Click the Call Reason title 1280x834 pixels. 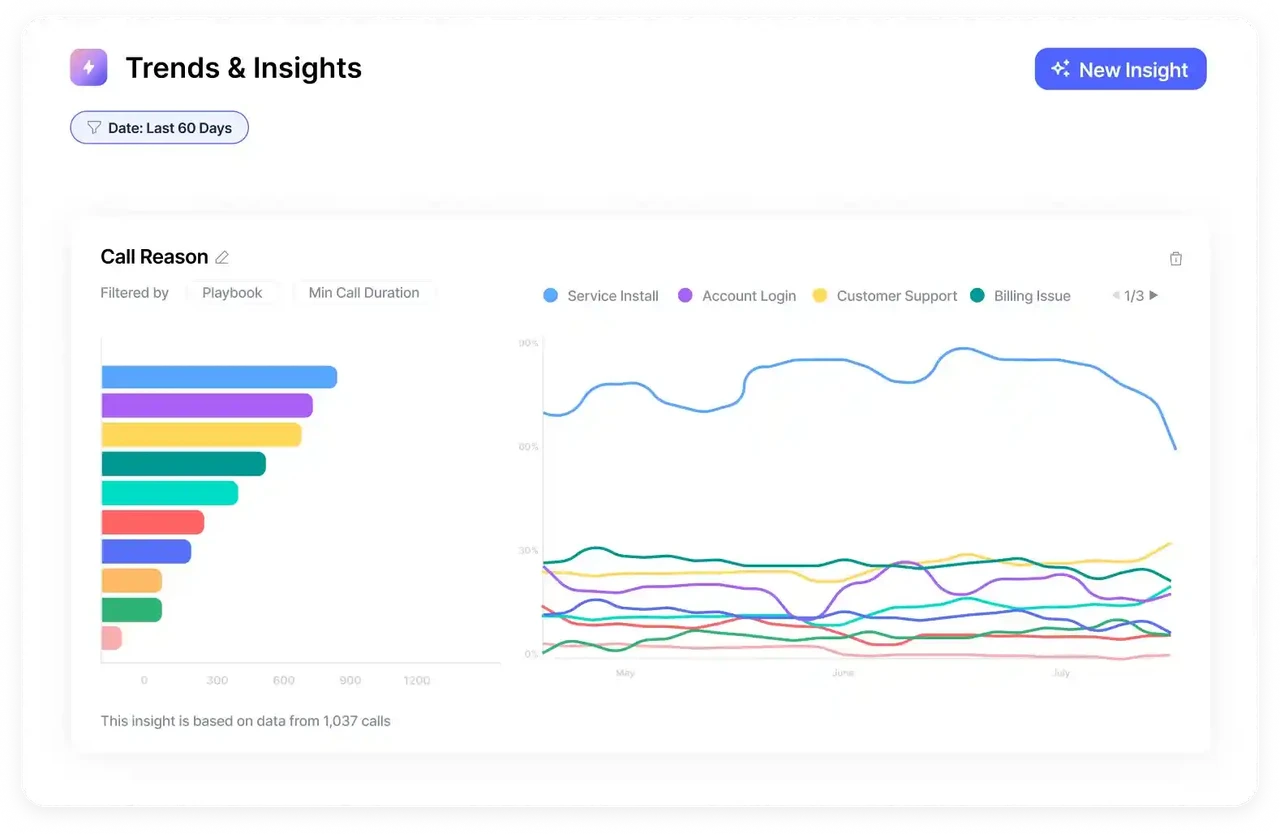click(154, 257)
